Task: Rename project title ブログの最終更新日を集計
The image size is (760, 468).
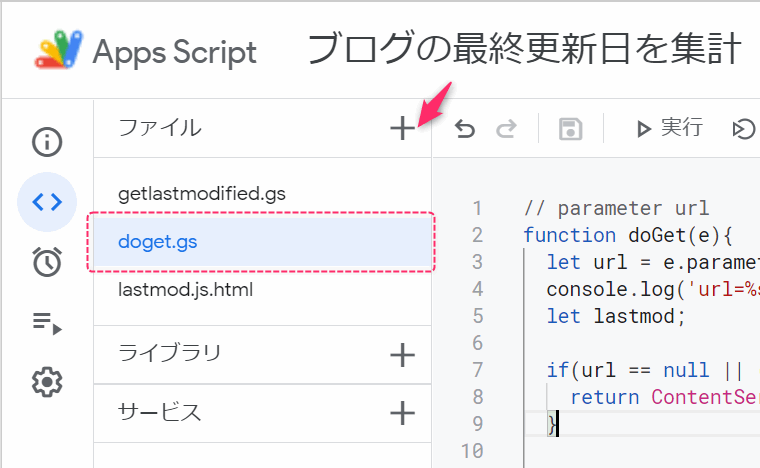Action: pyautogui.click(x=524, y=49)
